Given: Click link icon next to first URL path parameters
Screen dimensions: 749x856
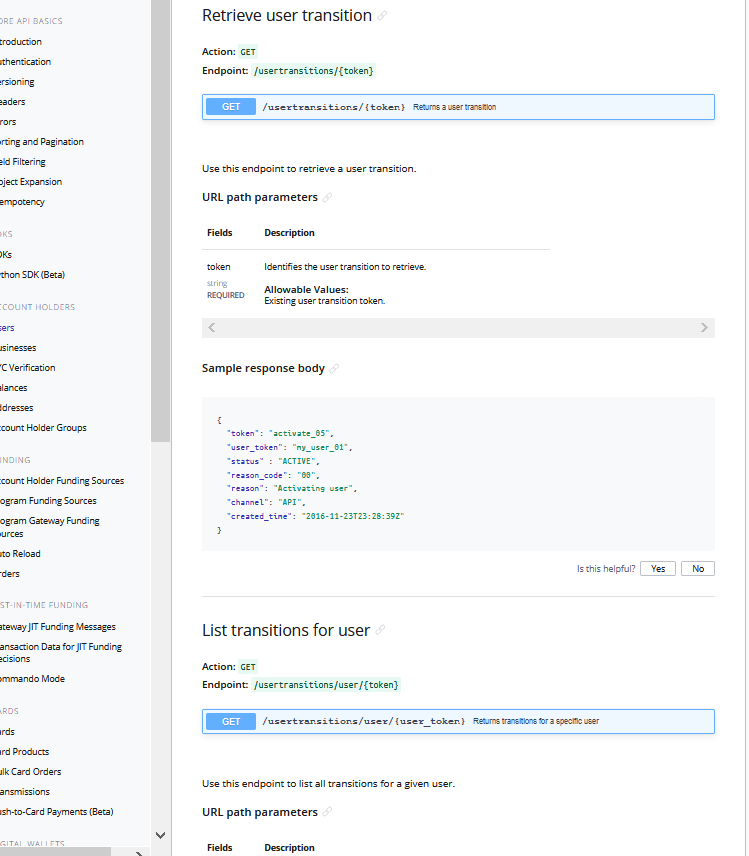Looking at the screenshot, I should [327, 198].
